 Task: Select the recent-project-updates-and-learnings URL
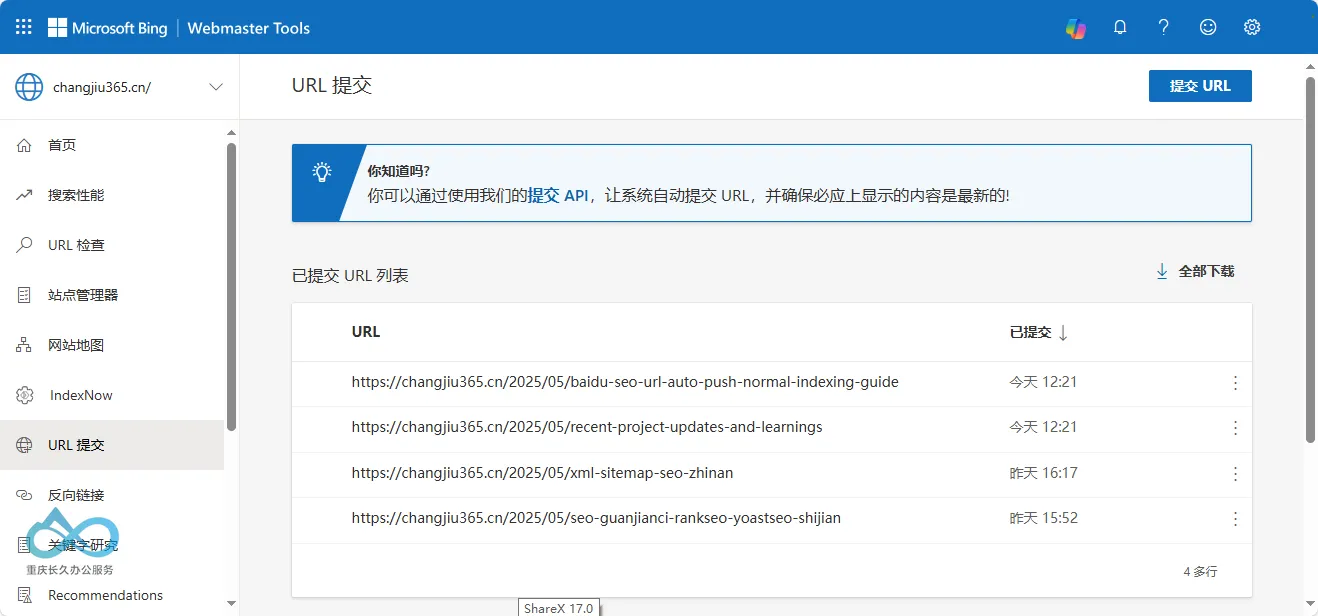click(587, 427)
